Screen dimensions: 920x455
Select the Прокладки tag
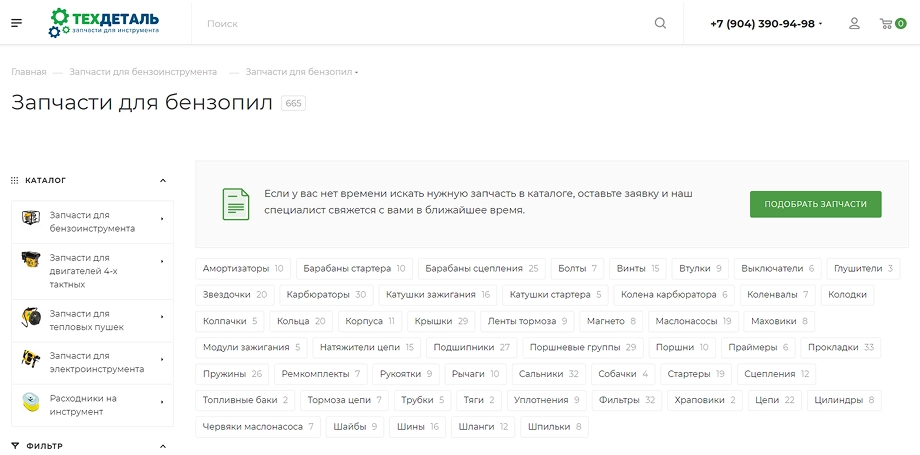pyautogui.click(x=841, y=347)
